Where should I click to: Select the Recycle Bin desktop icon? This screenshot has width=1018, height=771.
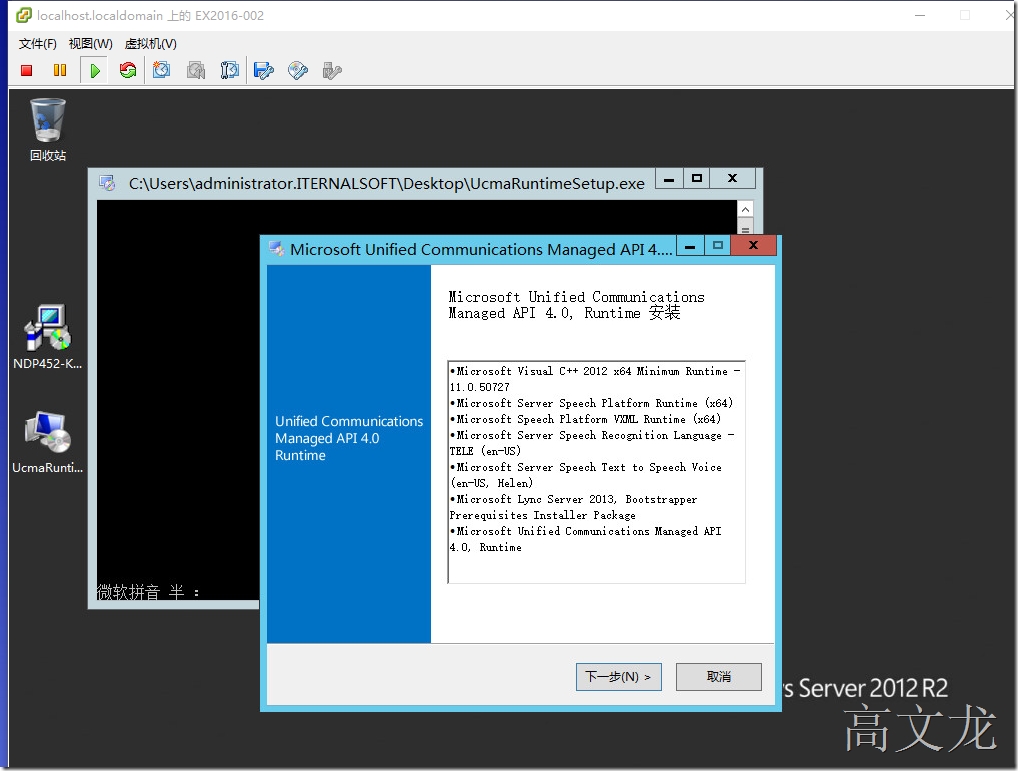pos(47,129)
